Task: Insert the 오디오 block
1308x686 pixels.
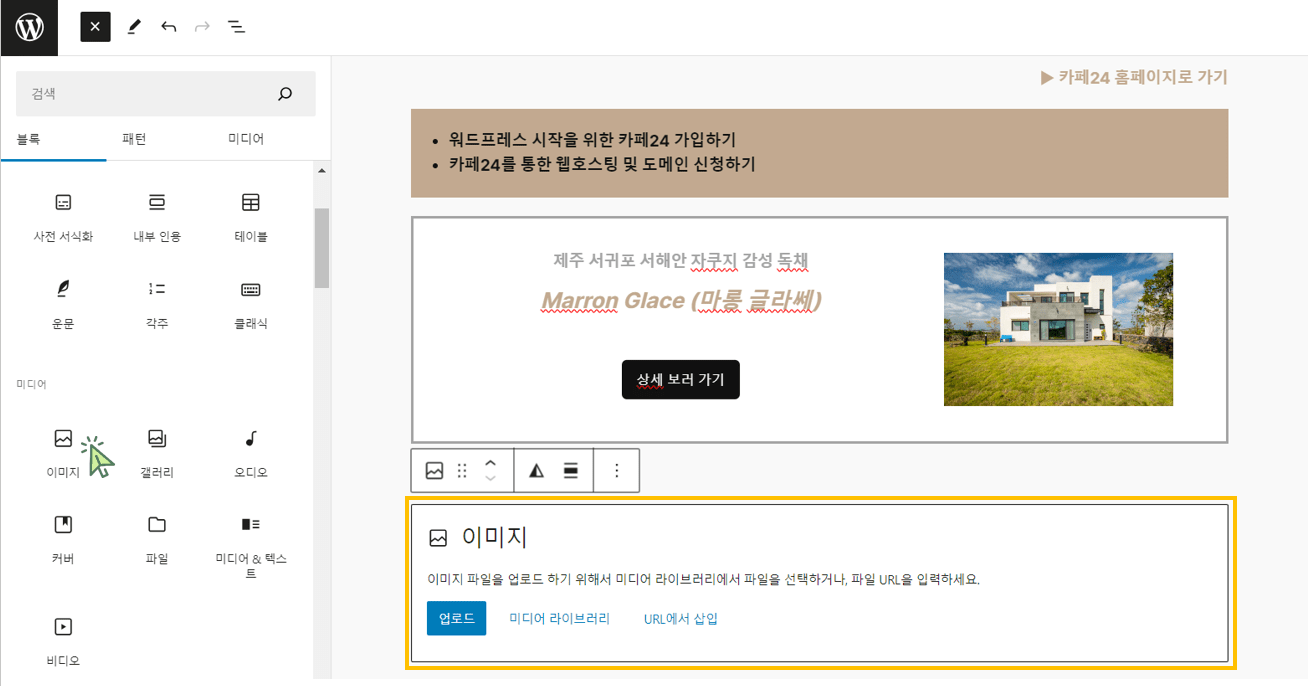Action: pyautogui.click(x=250, y=453)
